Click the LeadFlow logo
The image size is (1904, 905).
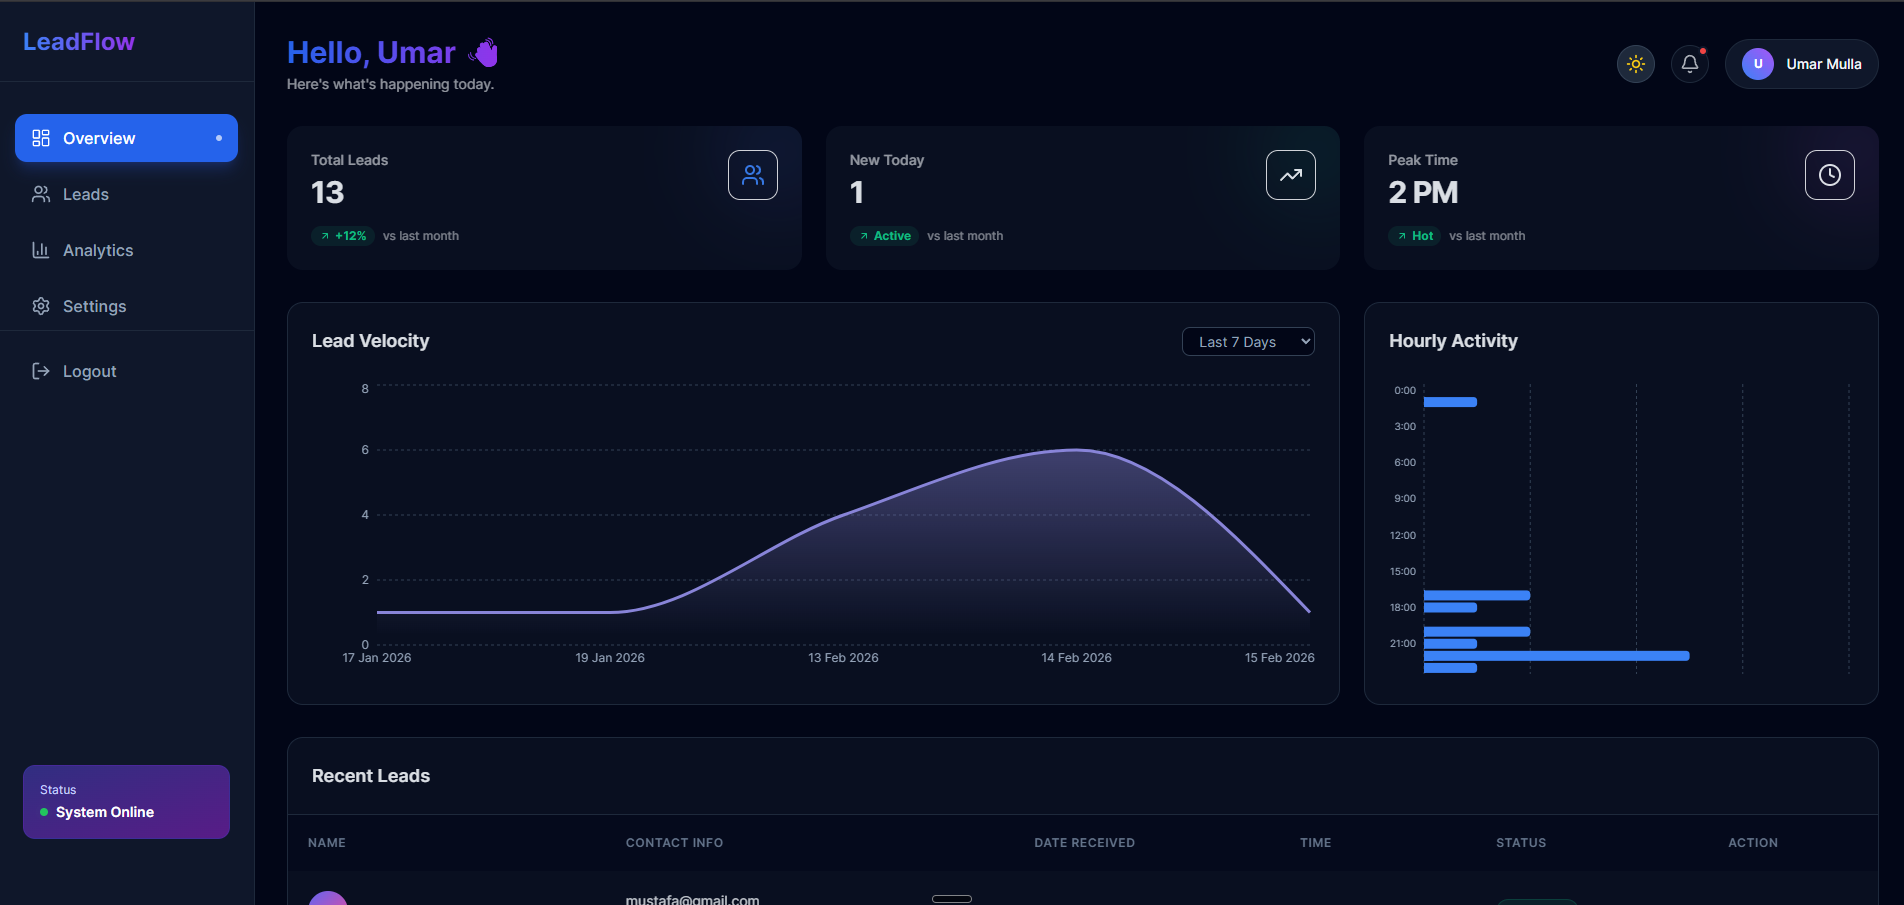point(79,42)
